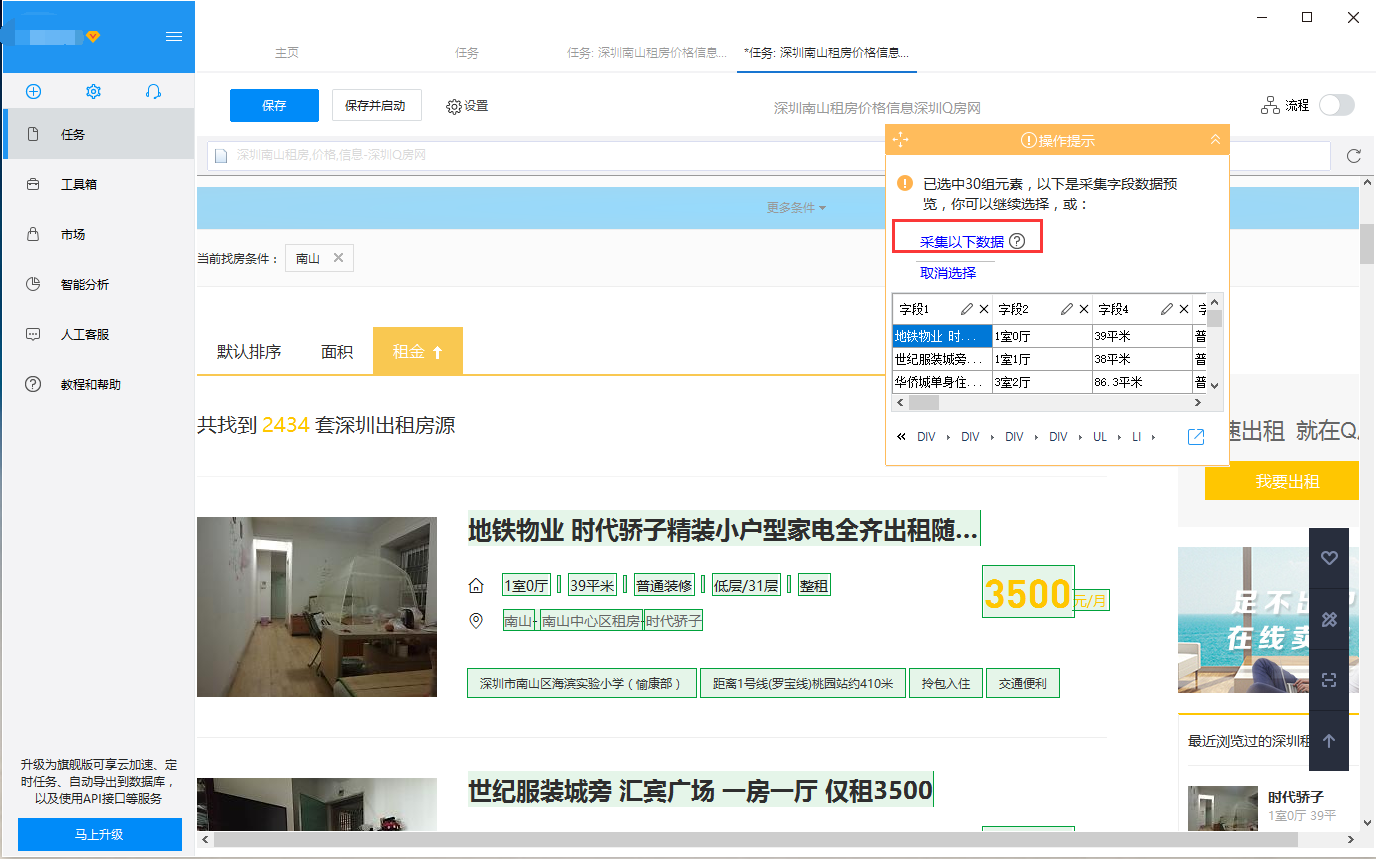Switch to the plain 任务 tab
This screenshot has height=859, width=1376.
point(467,53)
